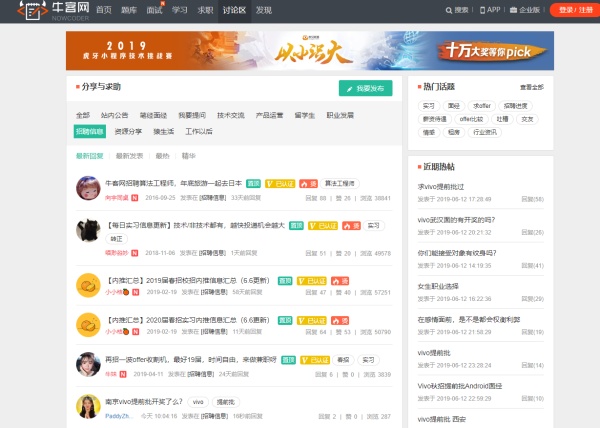Click black cat avatar of 每日实习信息更新 post
Viewport: 600px width, 428px height.
[x=88, y=230]
